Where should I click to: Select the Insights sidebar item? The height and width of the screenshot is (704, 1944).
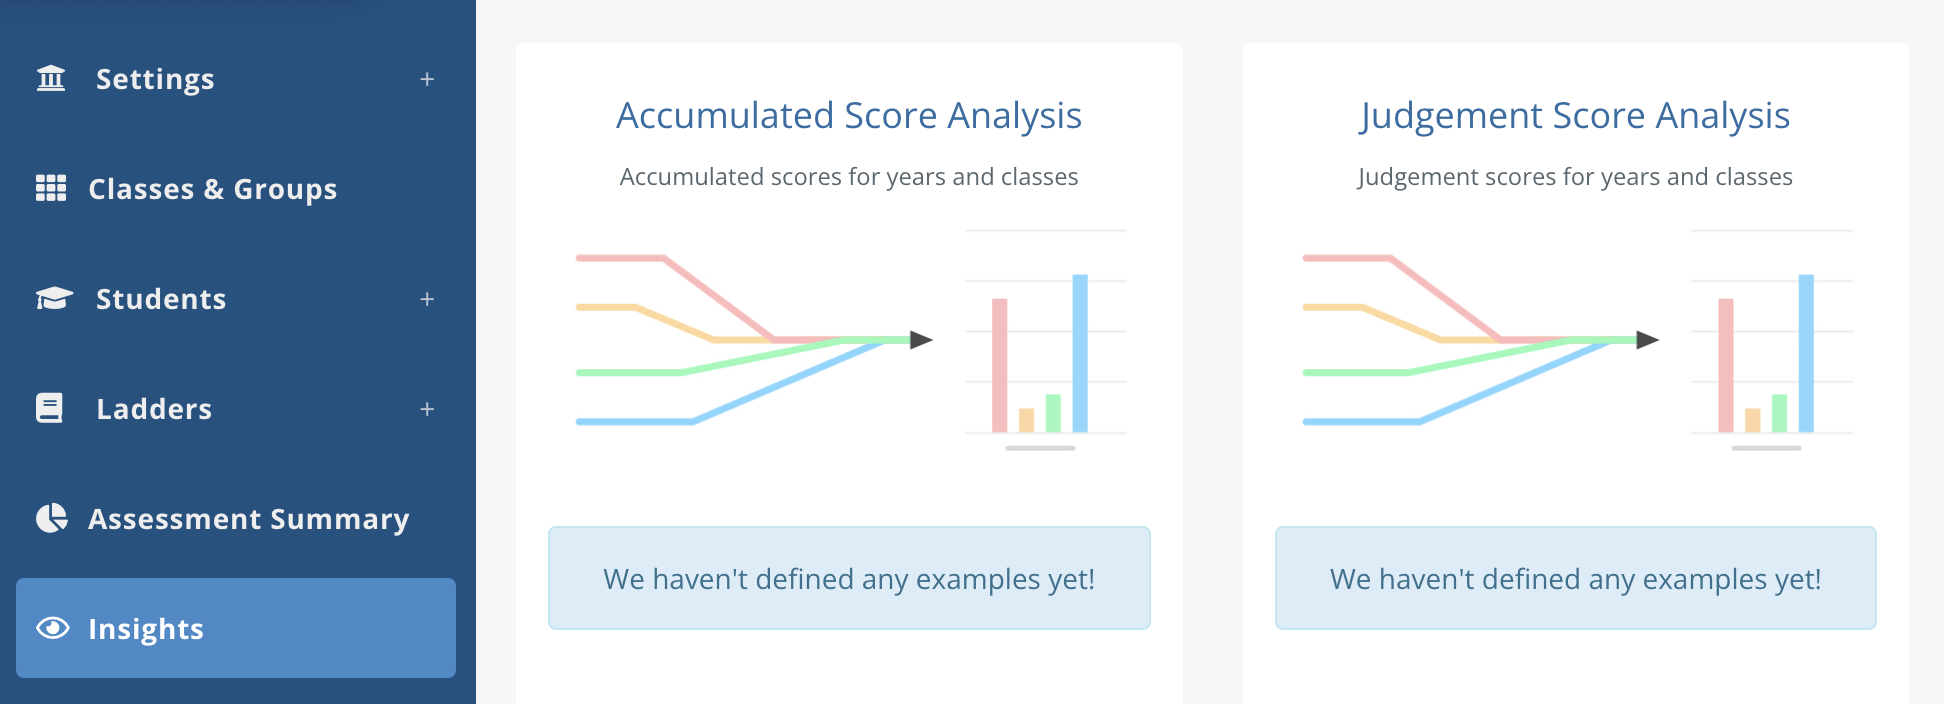point(236,628)
